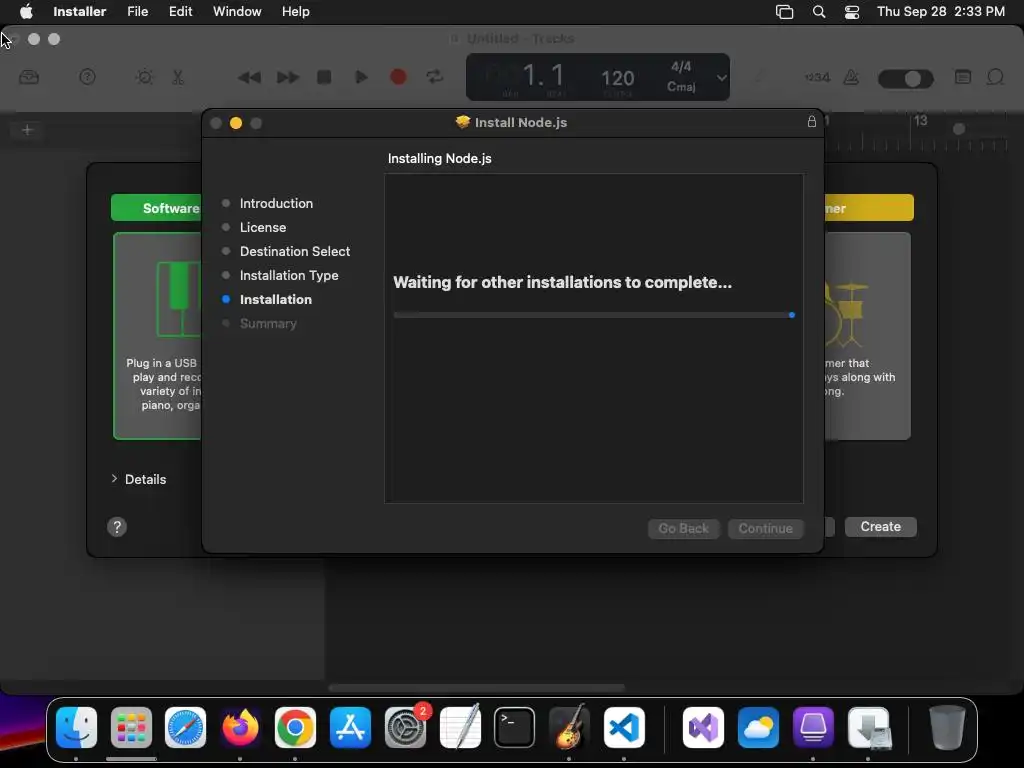This screenshot has width=1024, height=768.
Task: Open Visual Studio purple icon in Dock
Action: click(x=703, y=728)
